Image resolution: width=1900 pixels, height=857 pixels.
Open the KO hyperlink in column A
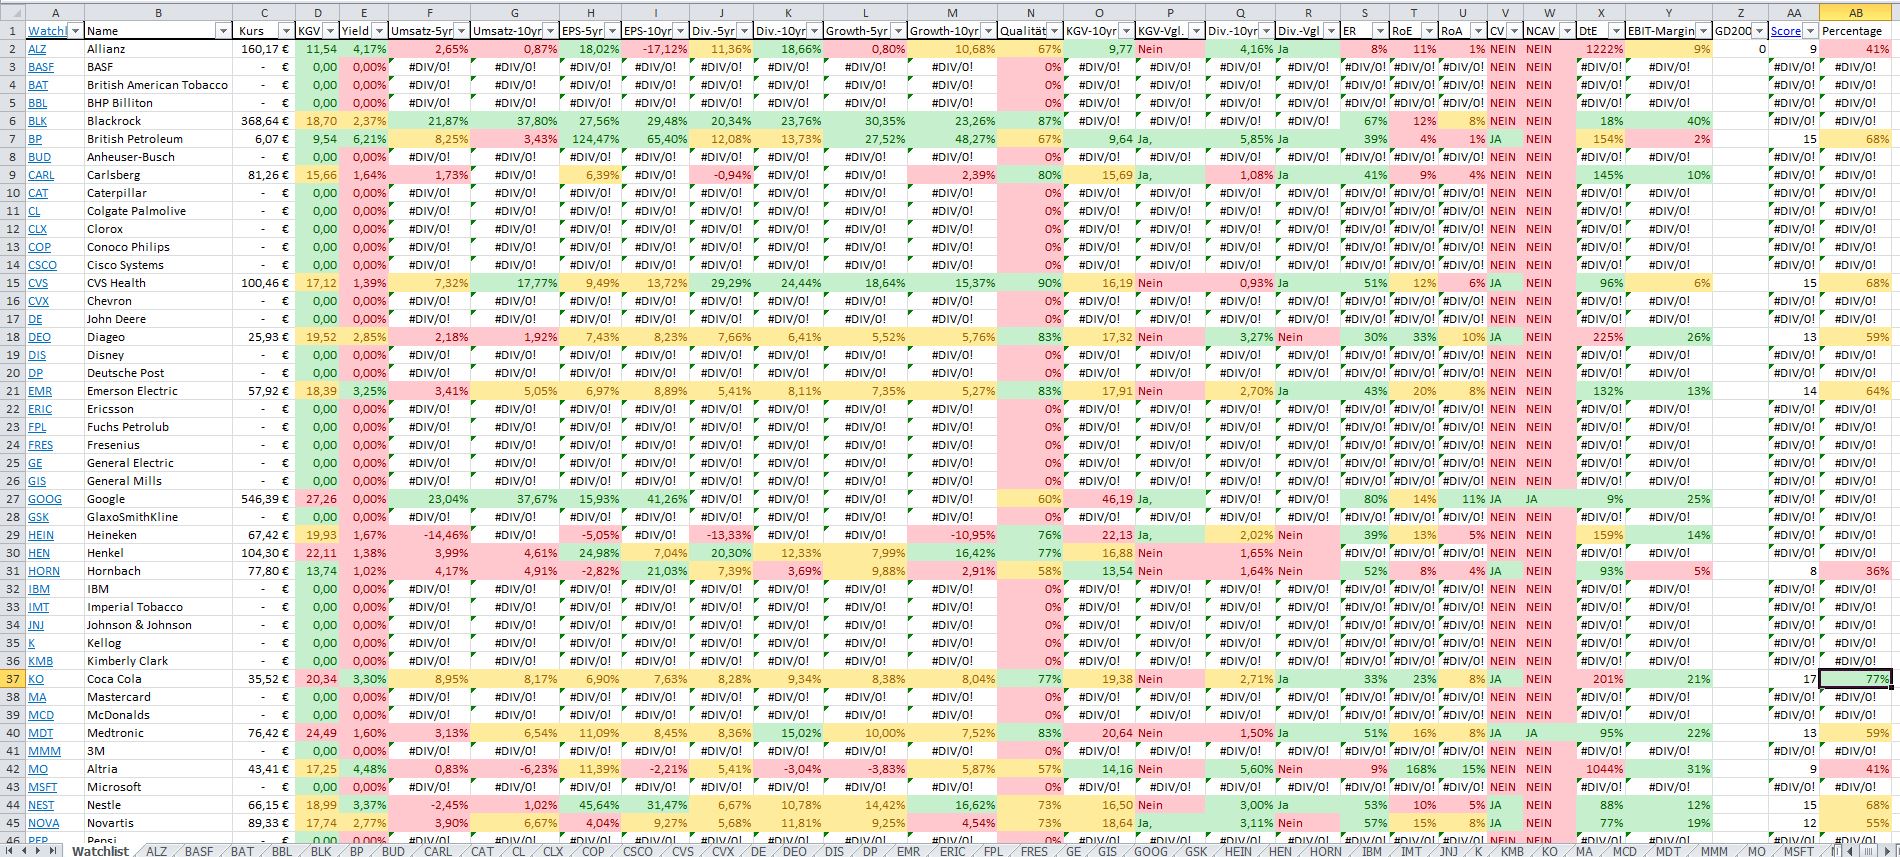[x=36, y=679]
